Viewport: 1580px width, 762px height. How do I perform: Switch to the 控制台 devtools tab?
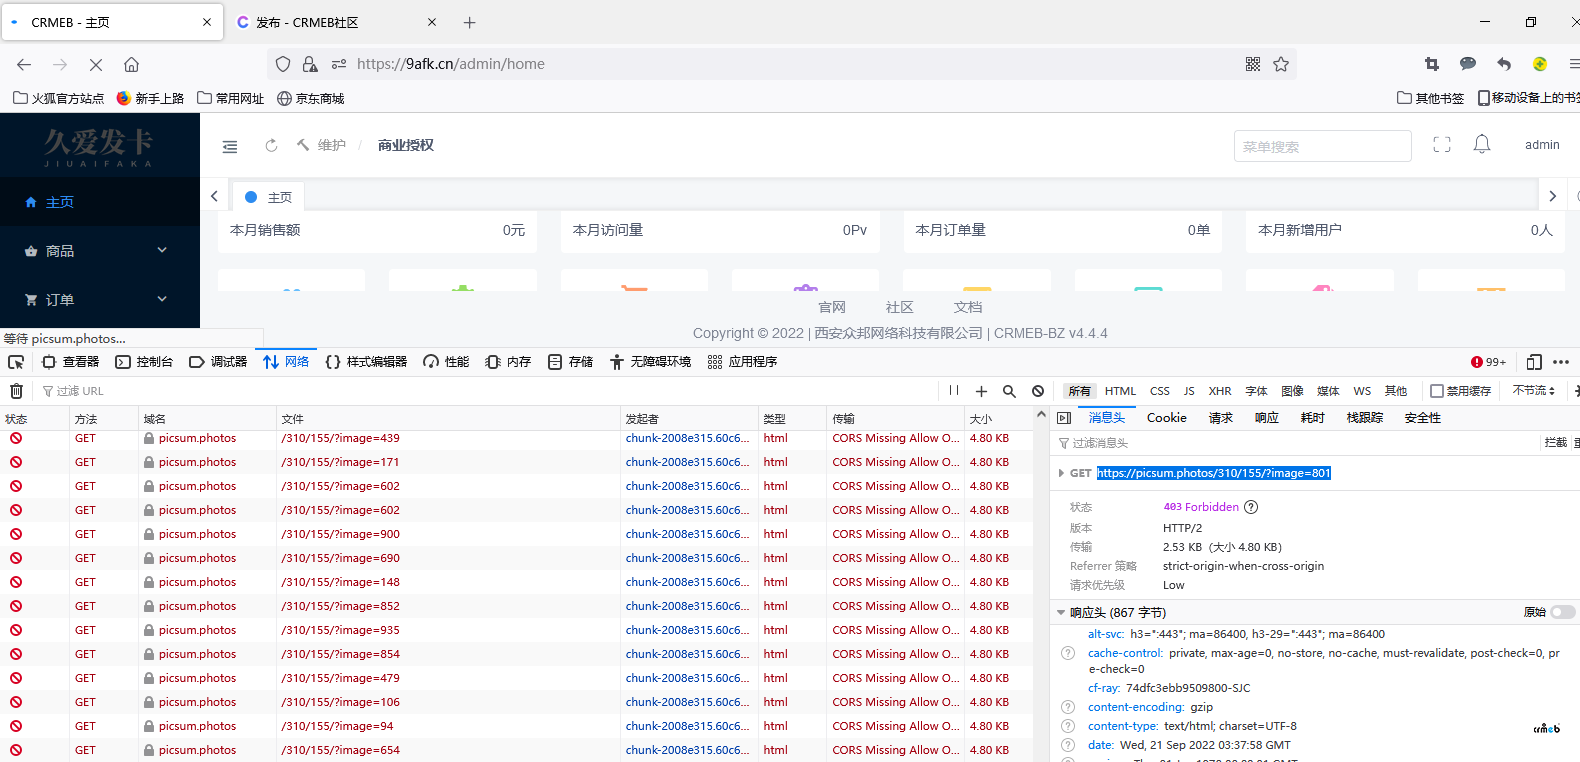tap(144, 362)
